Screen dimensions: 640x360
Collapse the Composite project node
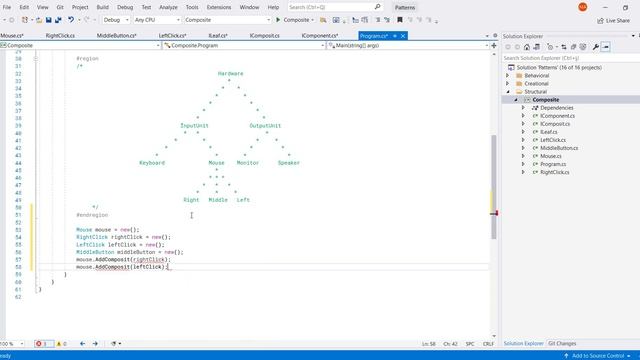click(516, 100)
